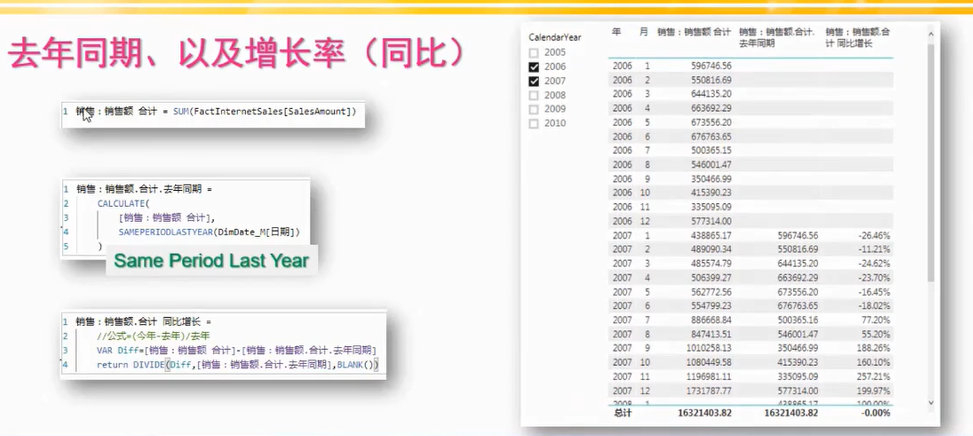Select the 506399.27 sales value

click(709, 278)
